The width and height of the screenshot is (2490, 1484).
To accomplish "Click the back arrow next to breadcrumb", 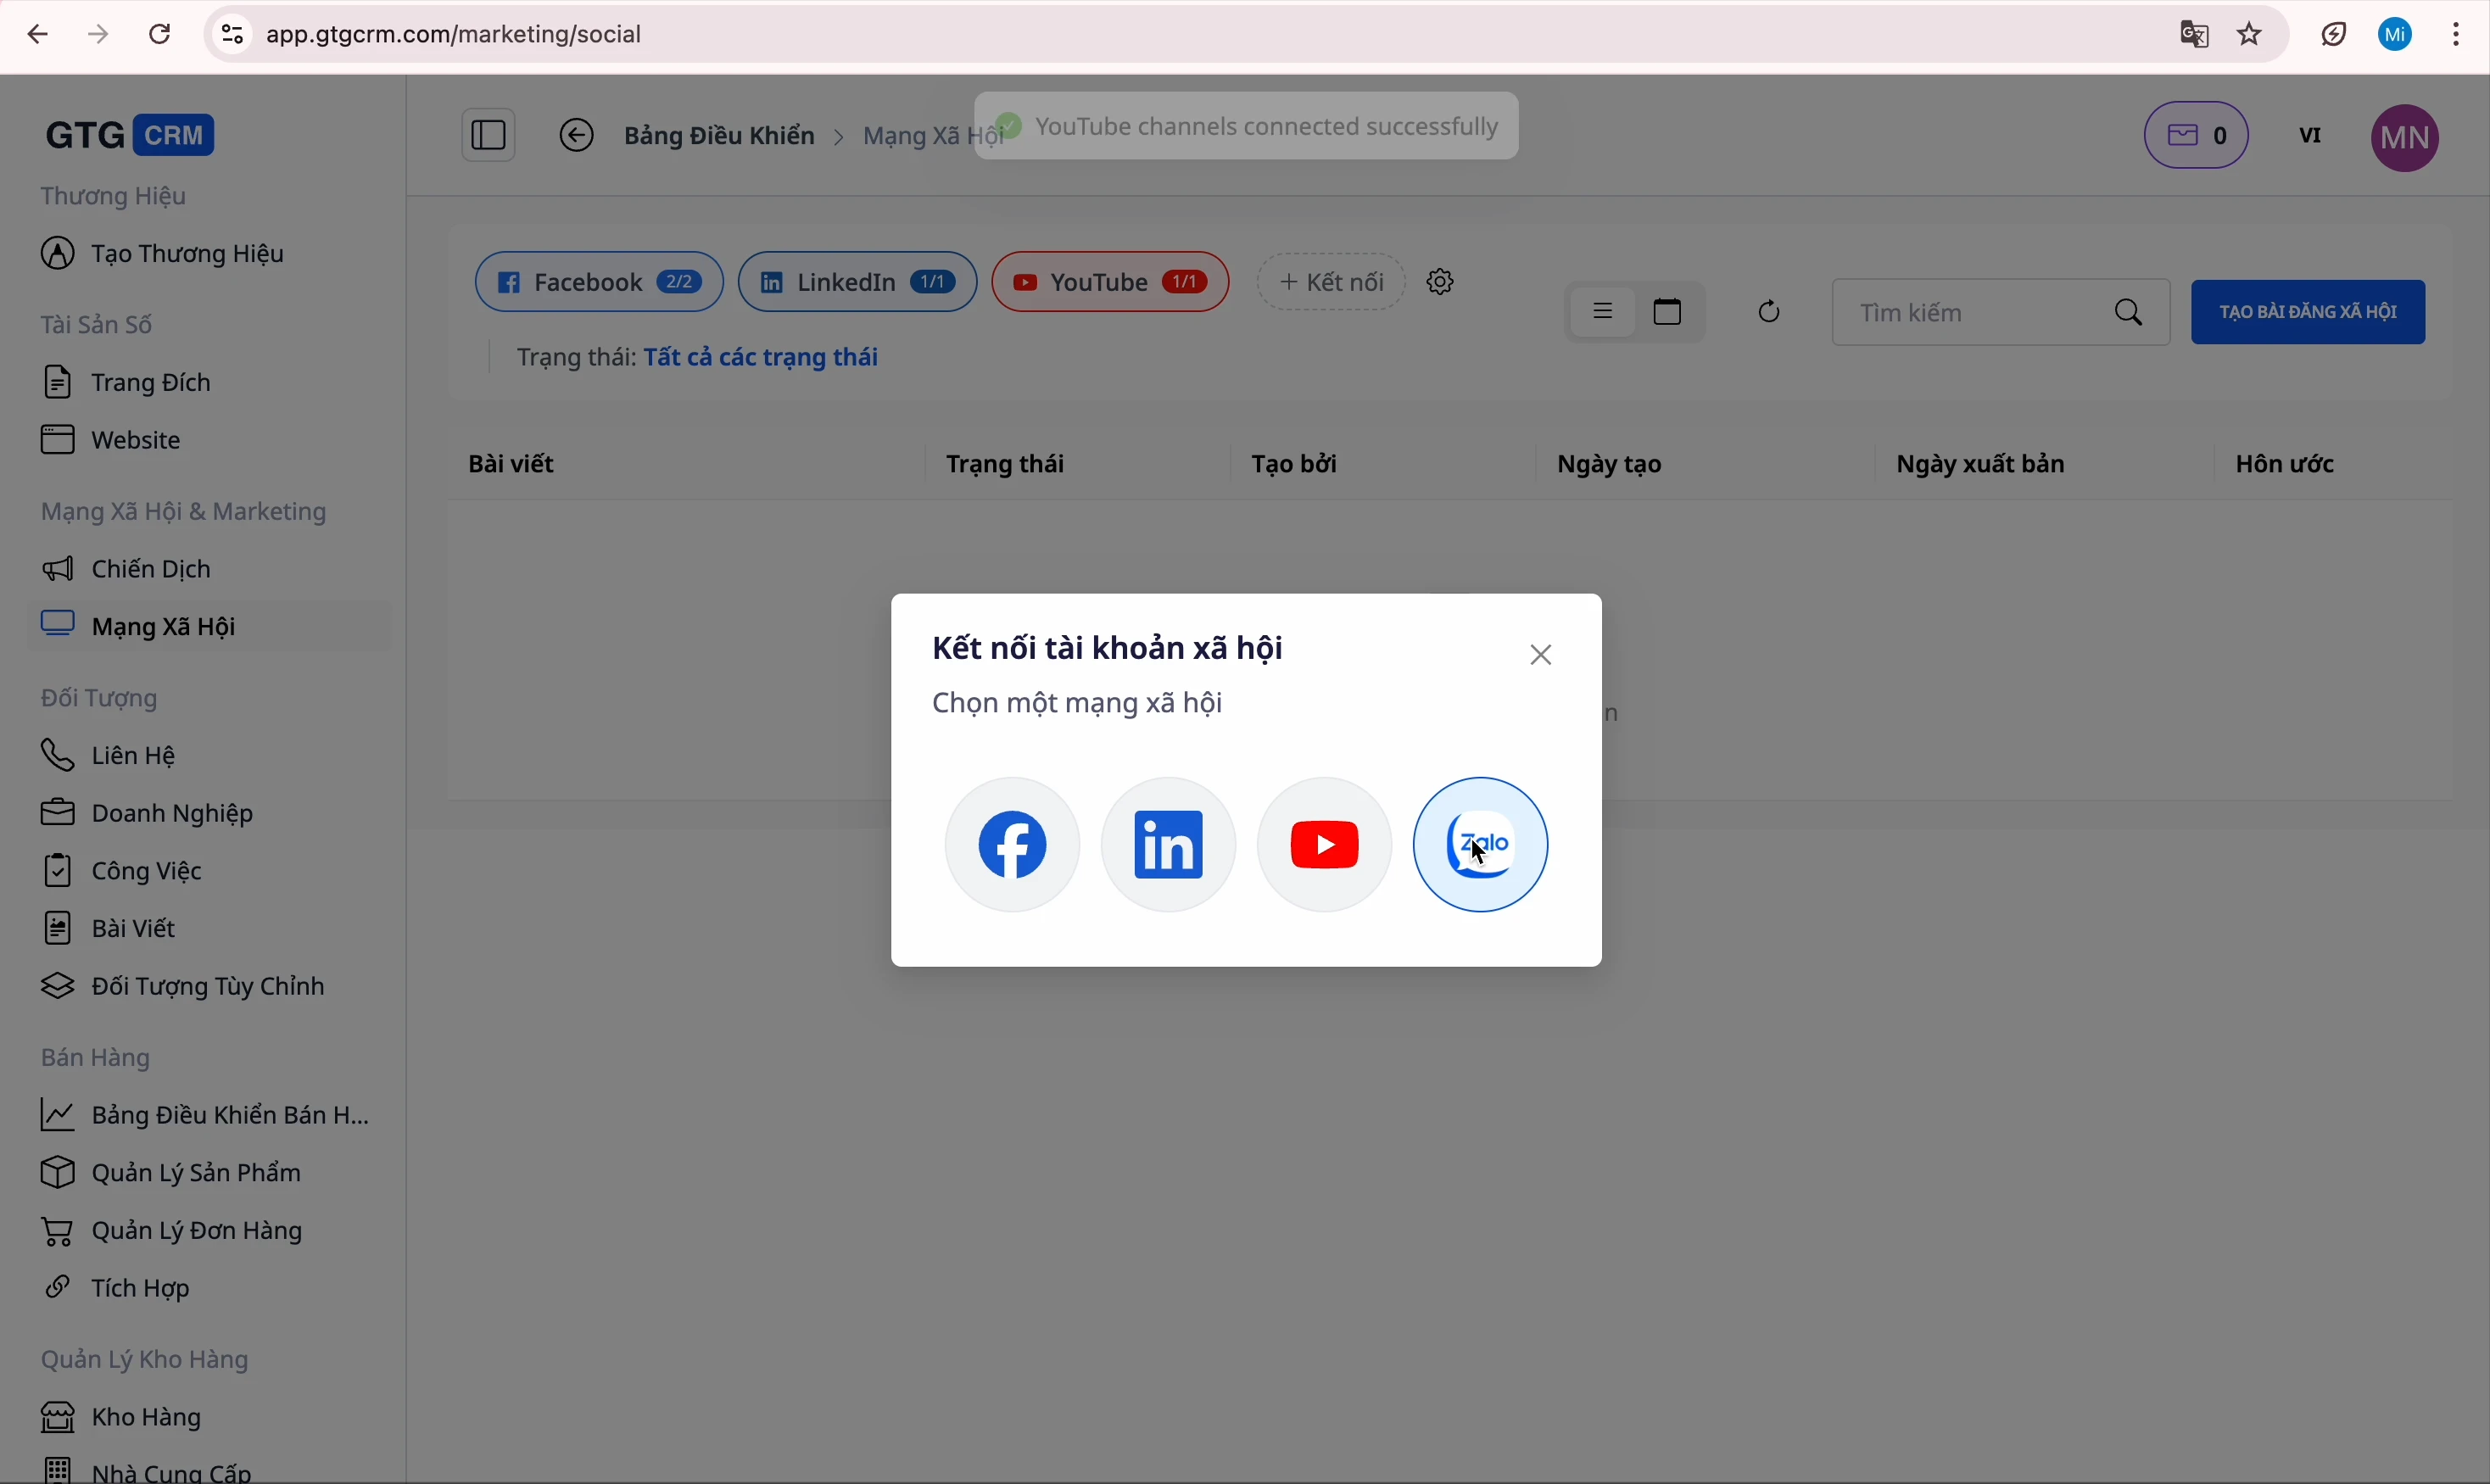I will pyautogui.click(x=576, y=134).
